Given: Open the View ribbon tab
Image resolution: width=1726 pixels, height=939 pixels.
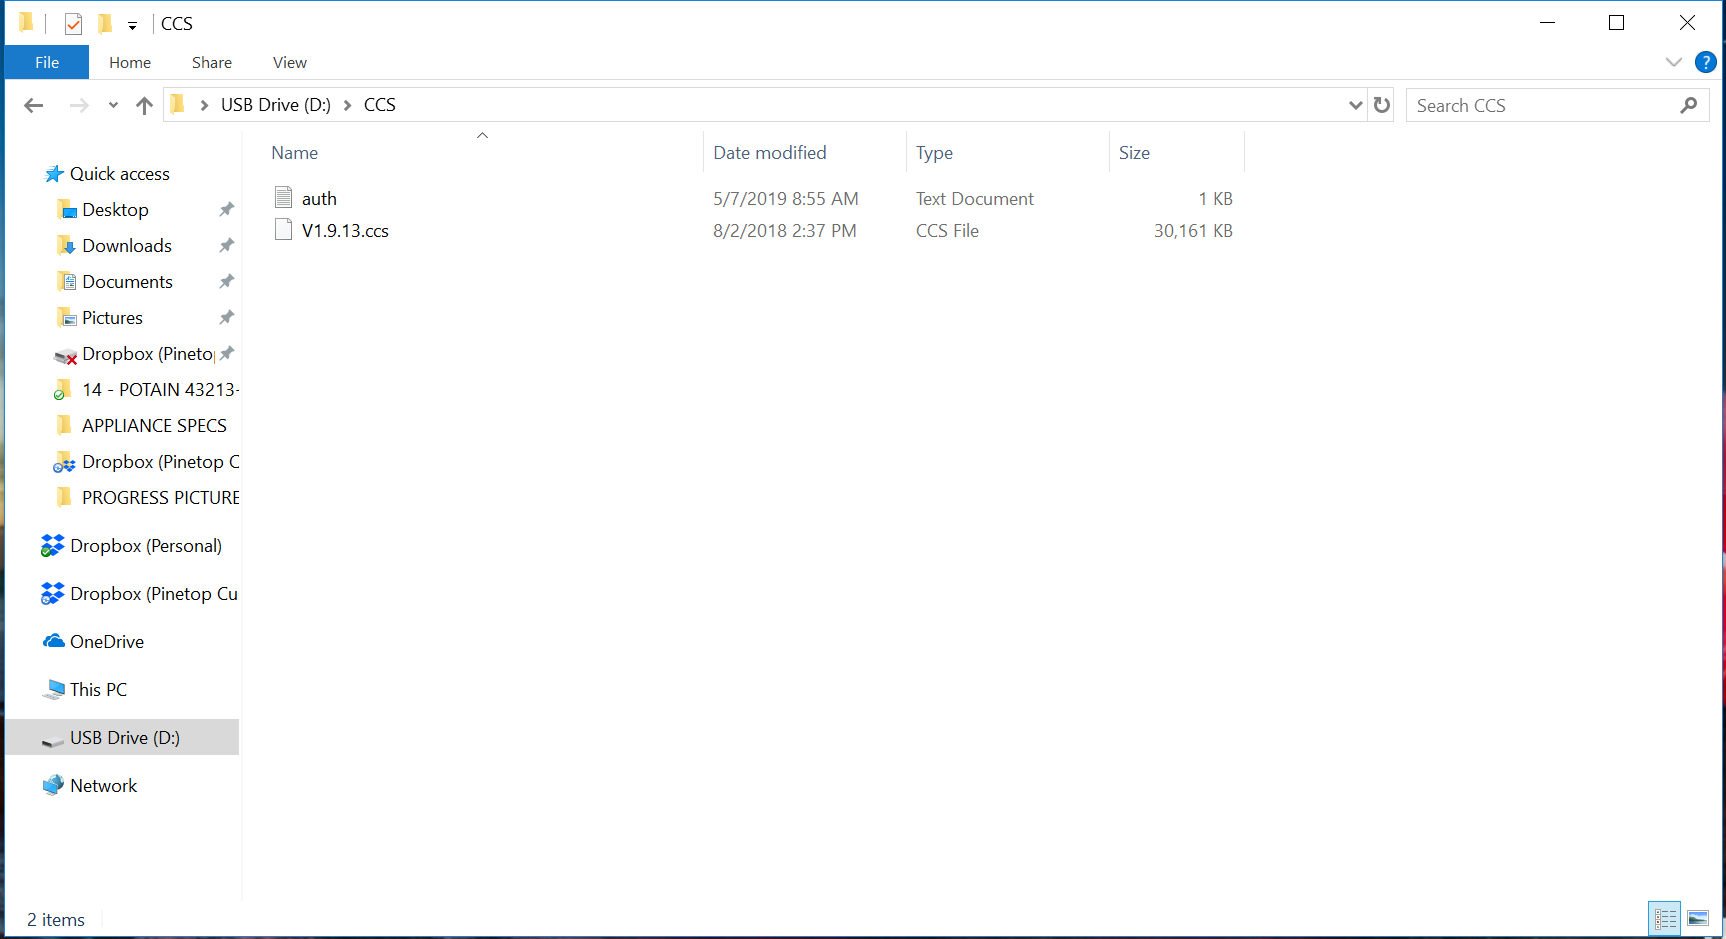Looking at the screenshot, I should click(x=289, y=62).
